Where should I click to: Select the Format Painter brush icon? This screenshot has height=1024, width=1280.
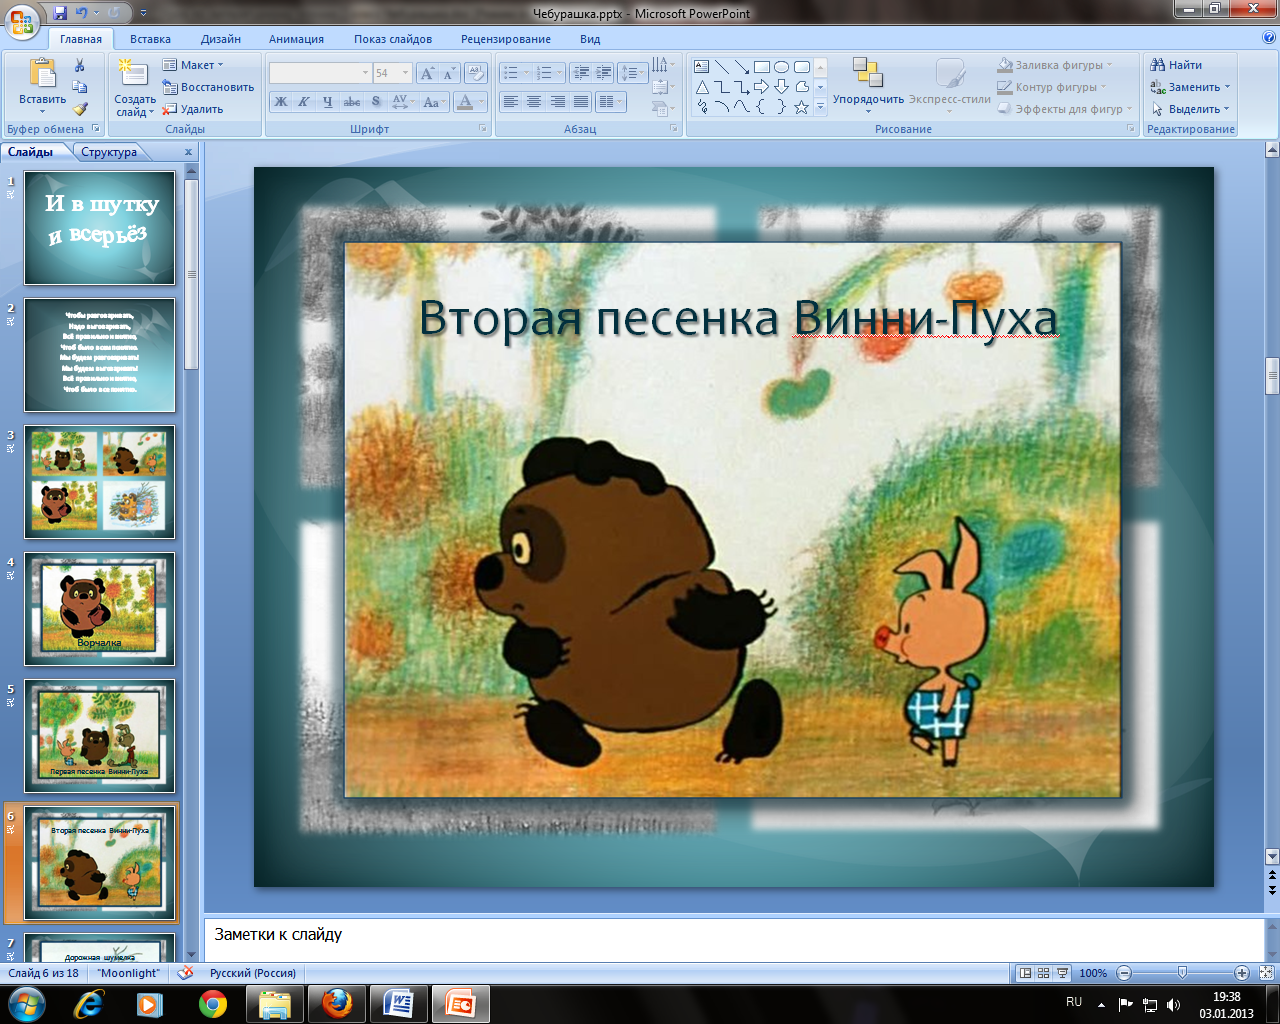tap(80, 109)
